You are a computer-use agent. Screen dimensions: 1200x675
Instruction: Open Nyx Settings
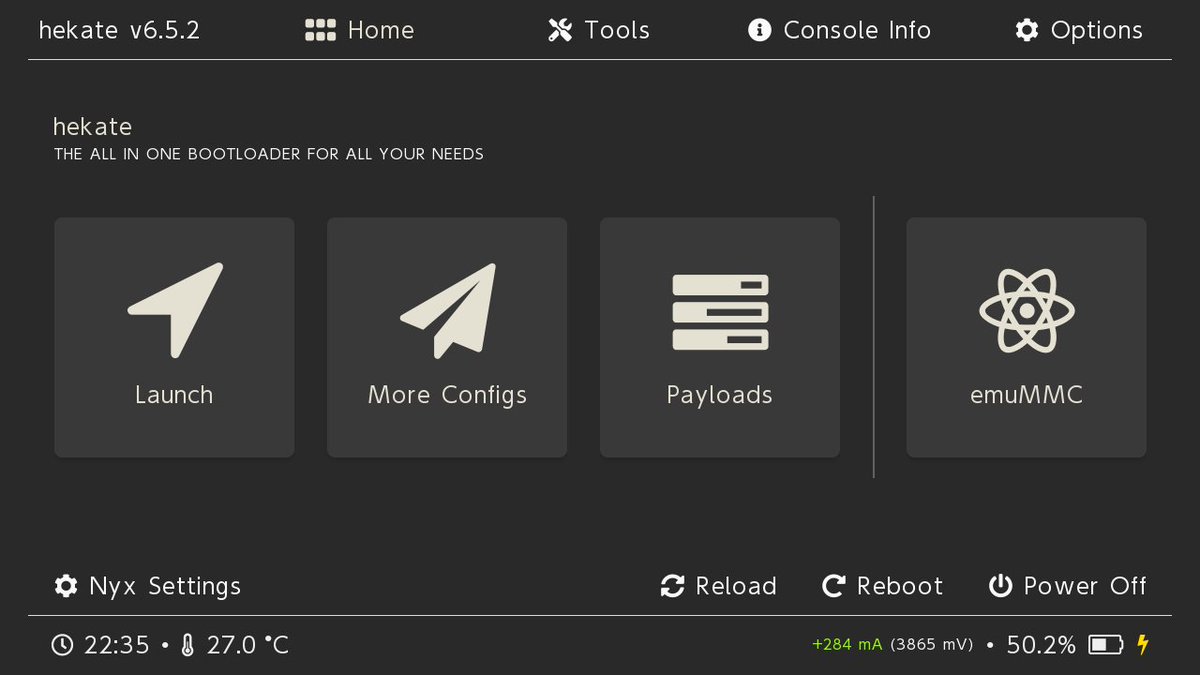[148, 586]
